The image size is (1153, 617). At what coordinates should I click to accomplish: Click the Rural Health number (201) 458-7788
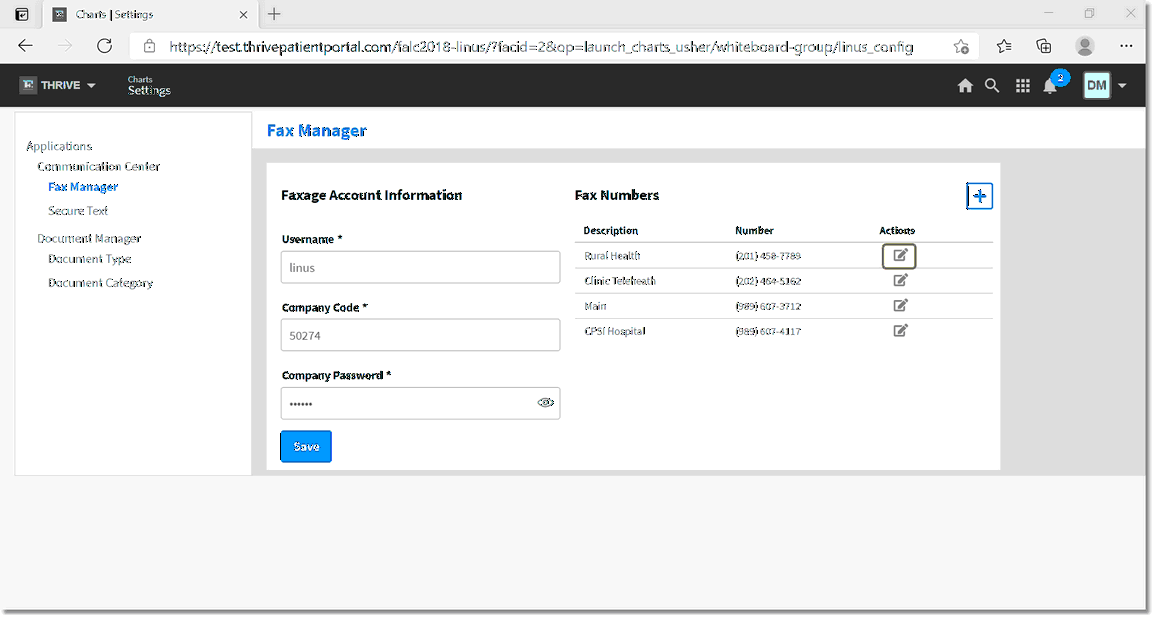click(x=768, y=256)
